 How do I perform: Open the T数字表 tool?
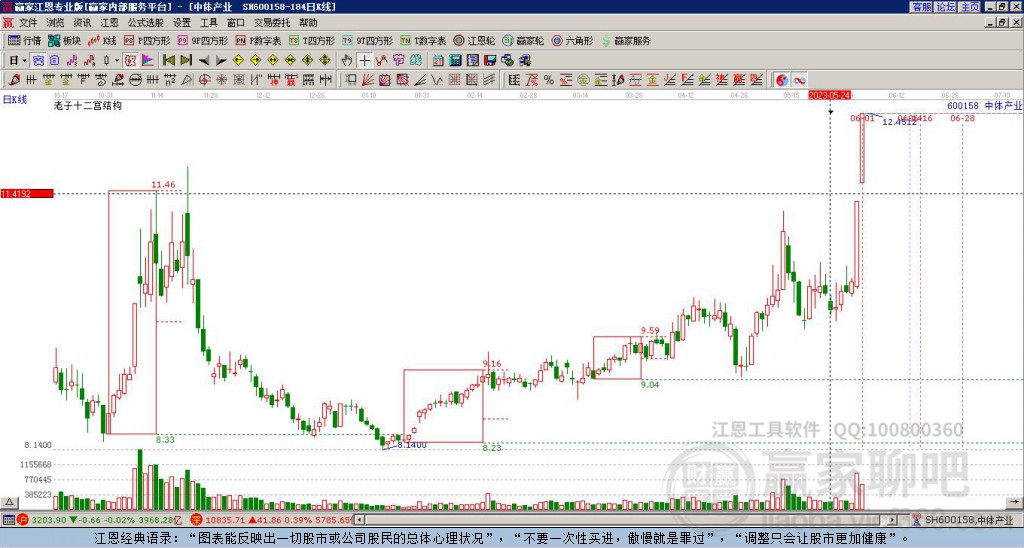[423, 40]
